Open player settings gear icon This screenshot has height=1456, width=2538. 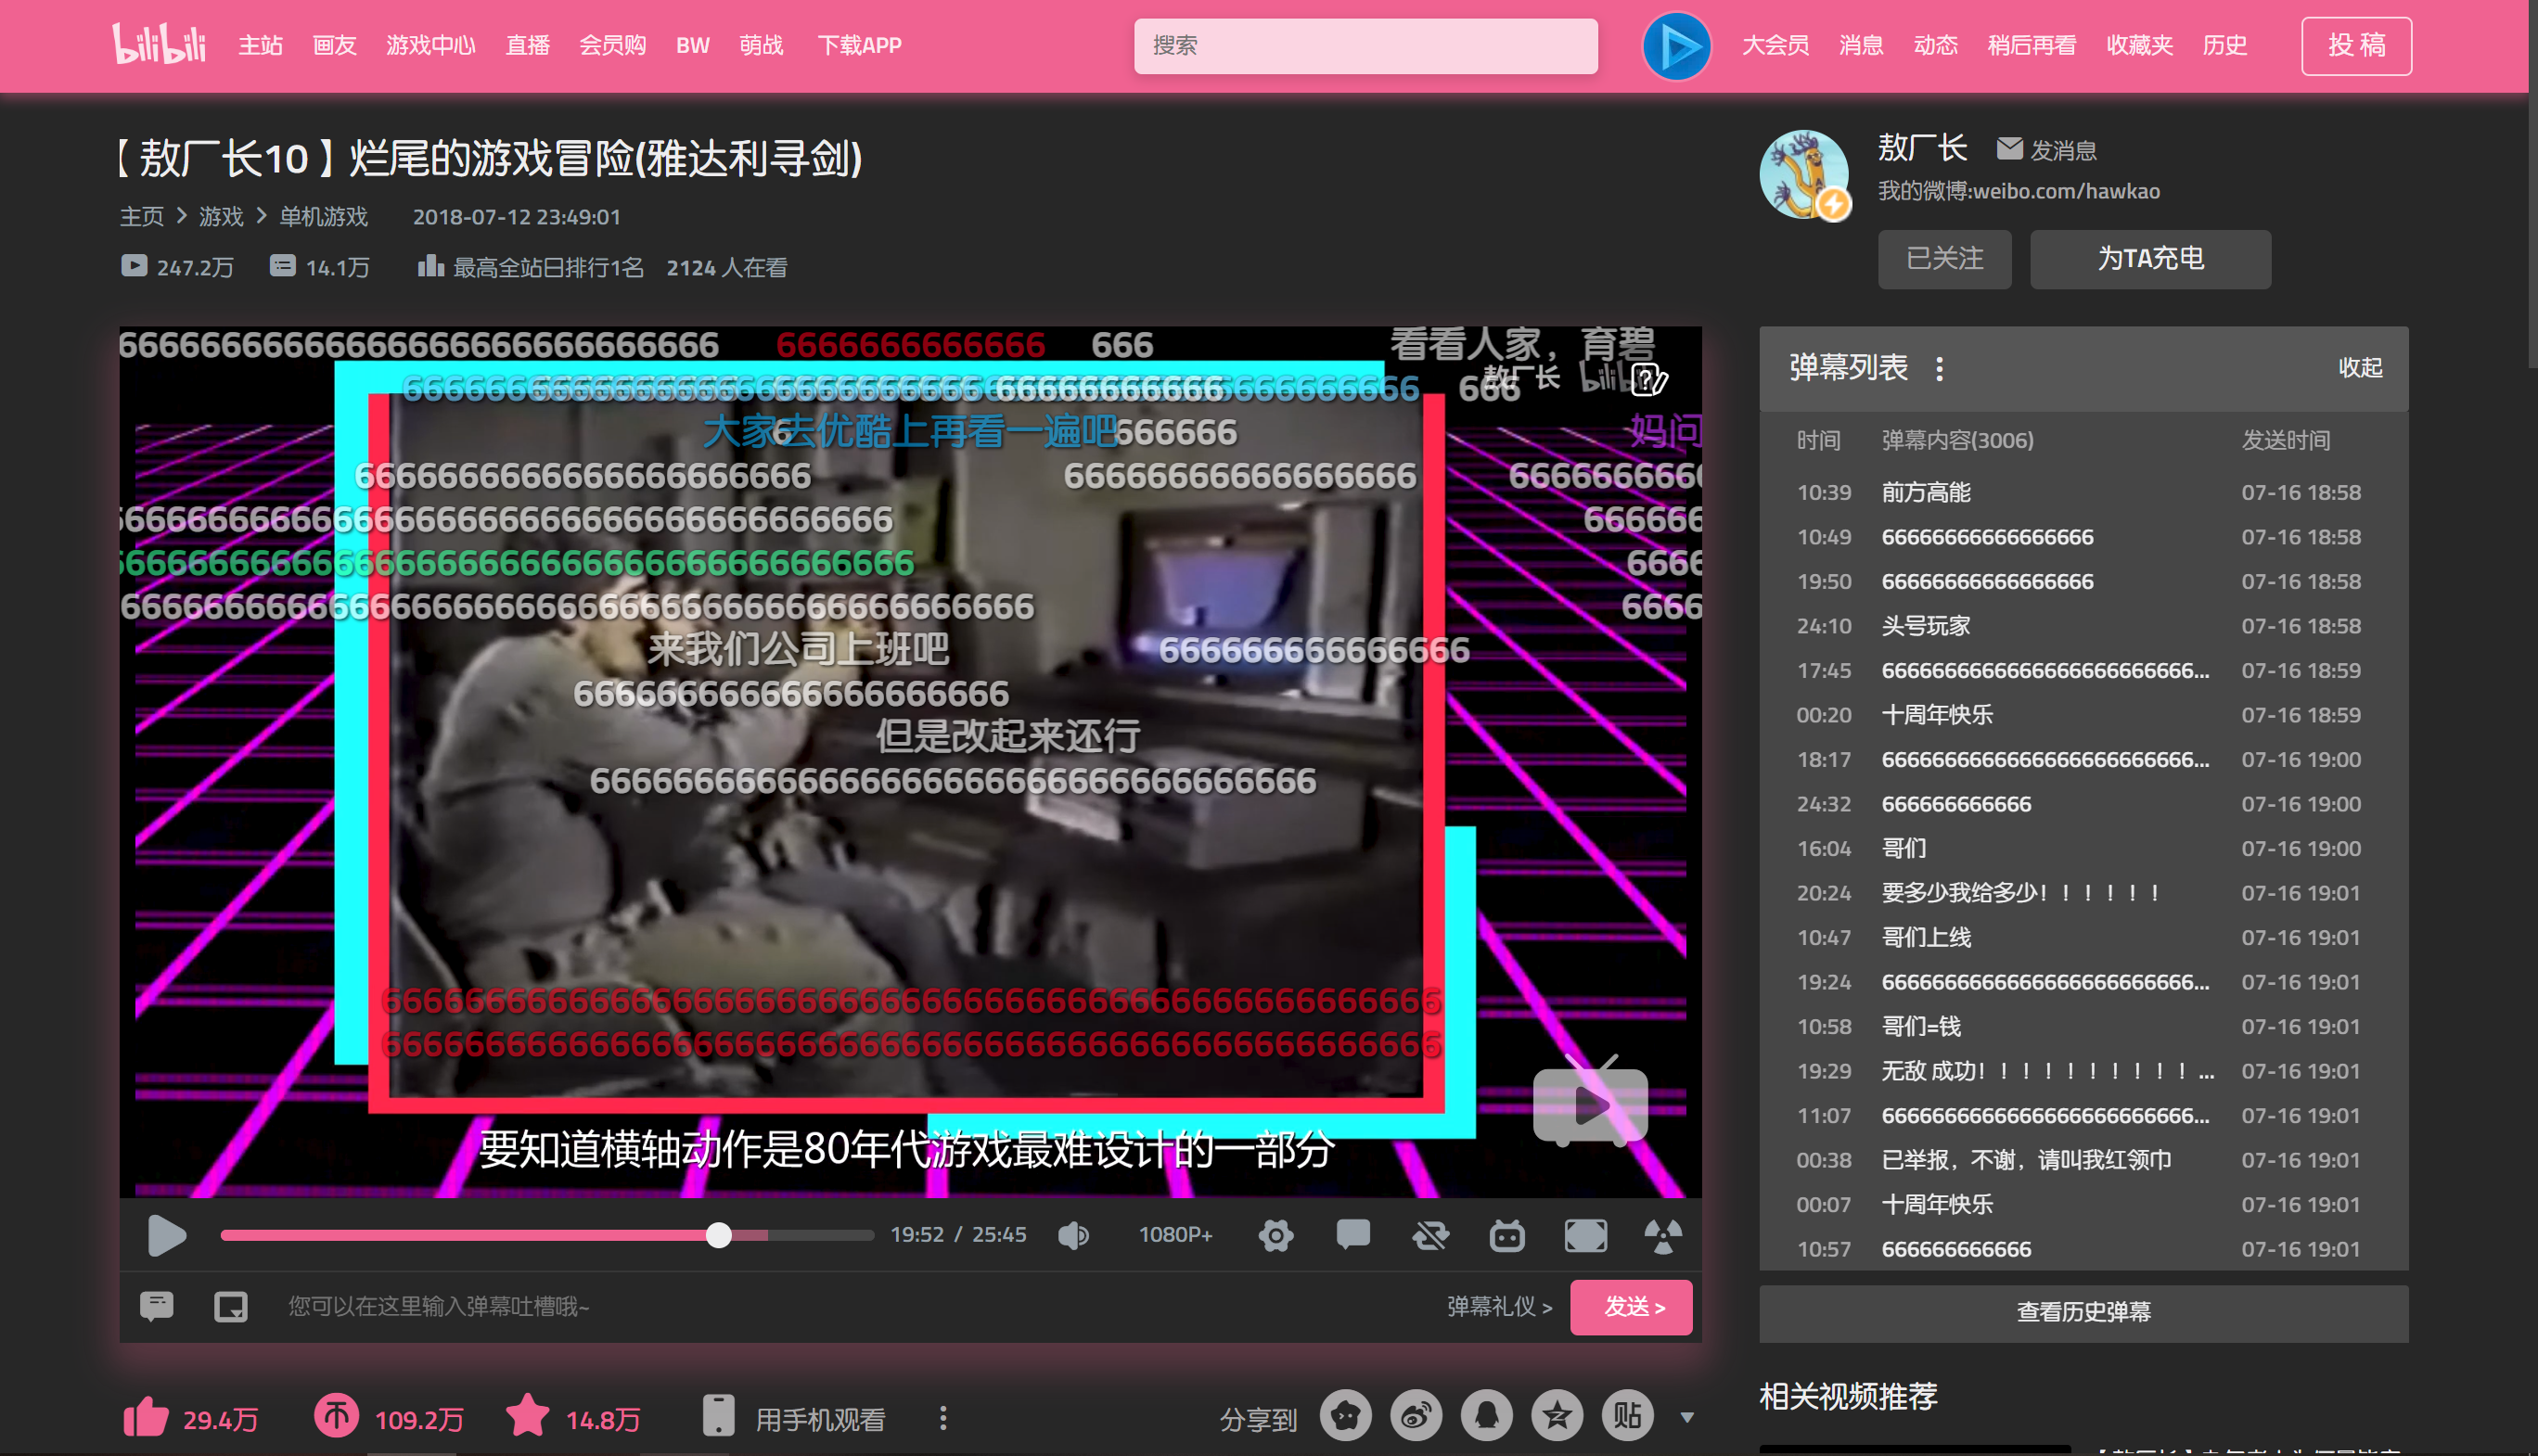coord(1275,1235)
